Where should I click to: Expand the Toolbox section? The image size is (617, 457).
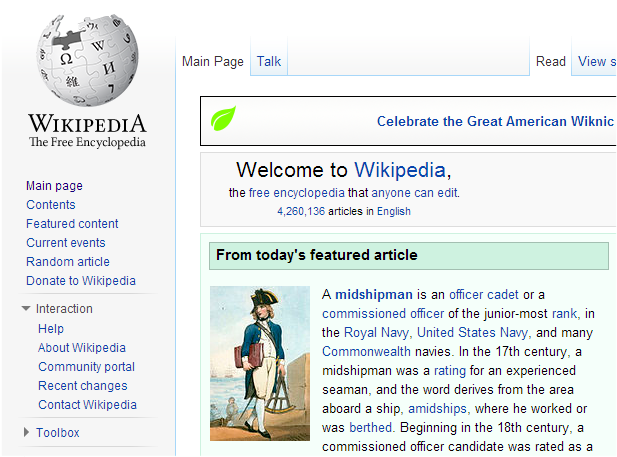point(26,432)
